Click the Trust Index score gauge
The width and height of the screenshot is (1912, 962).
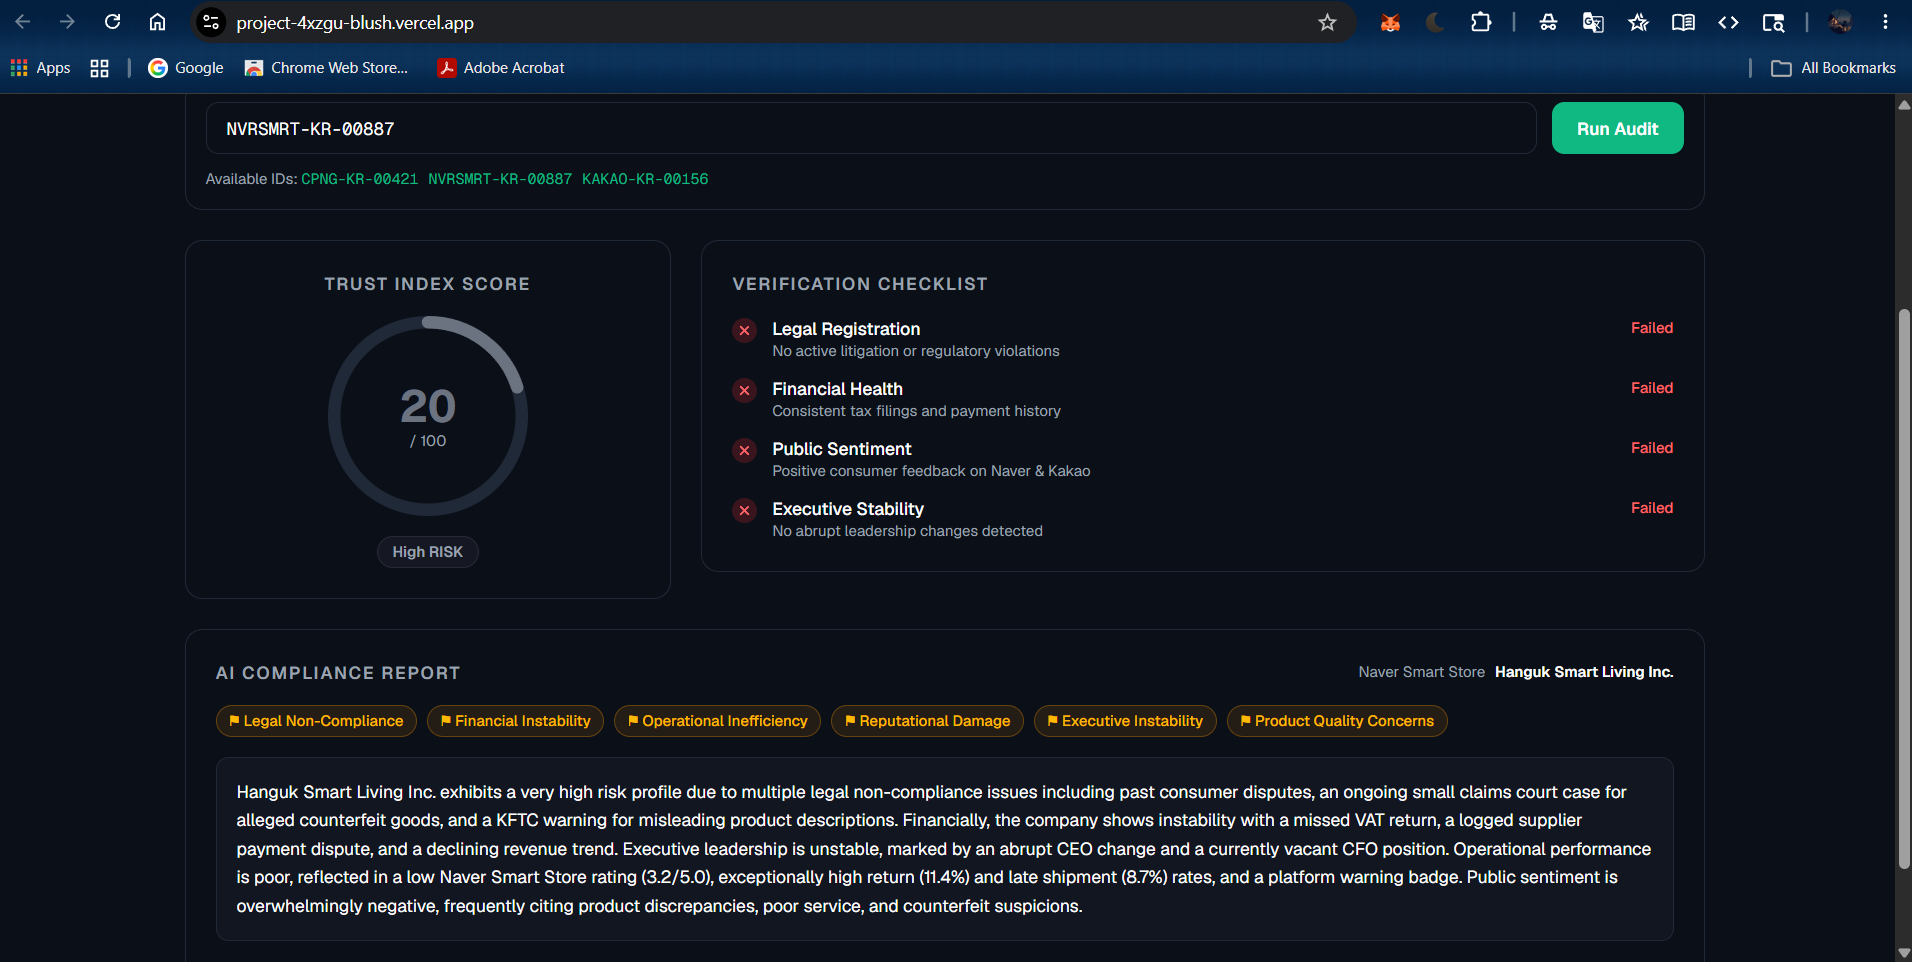click(x=428, y=416)
